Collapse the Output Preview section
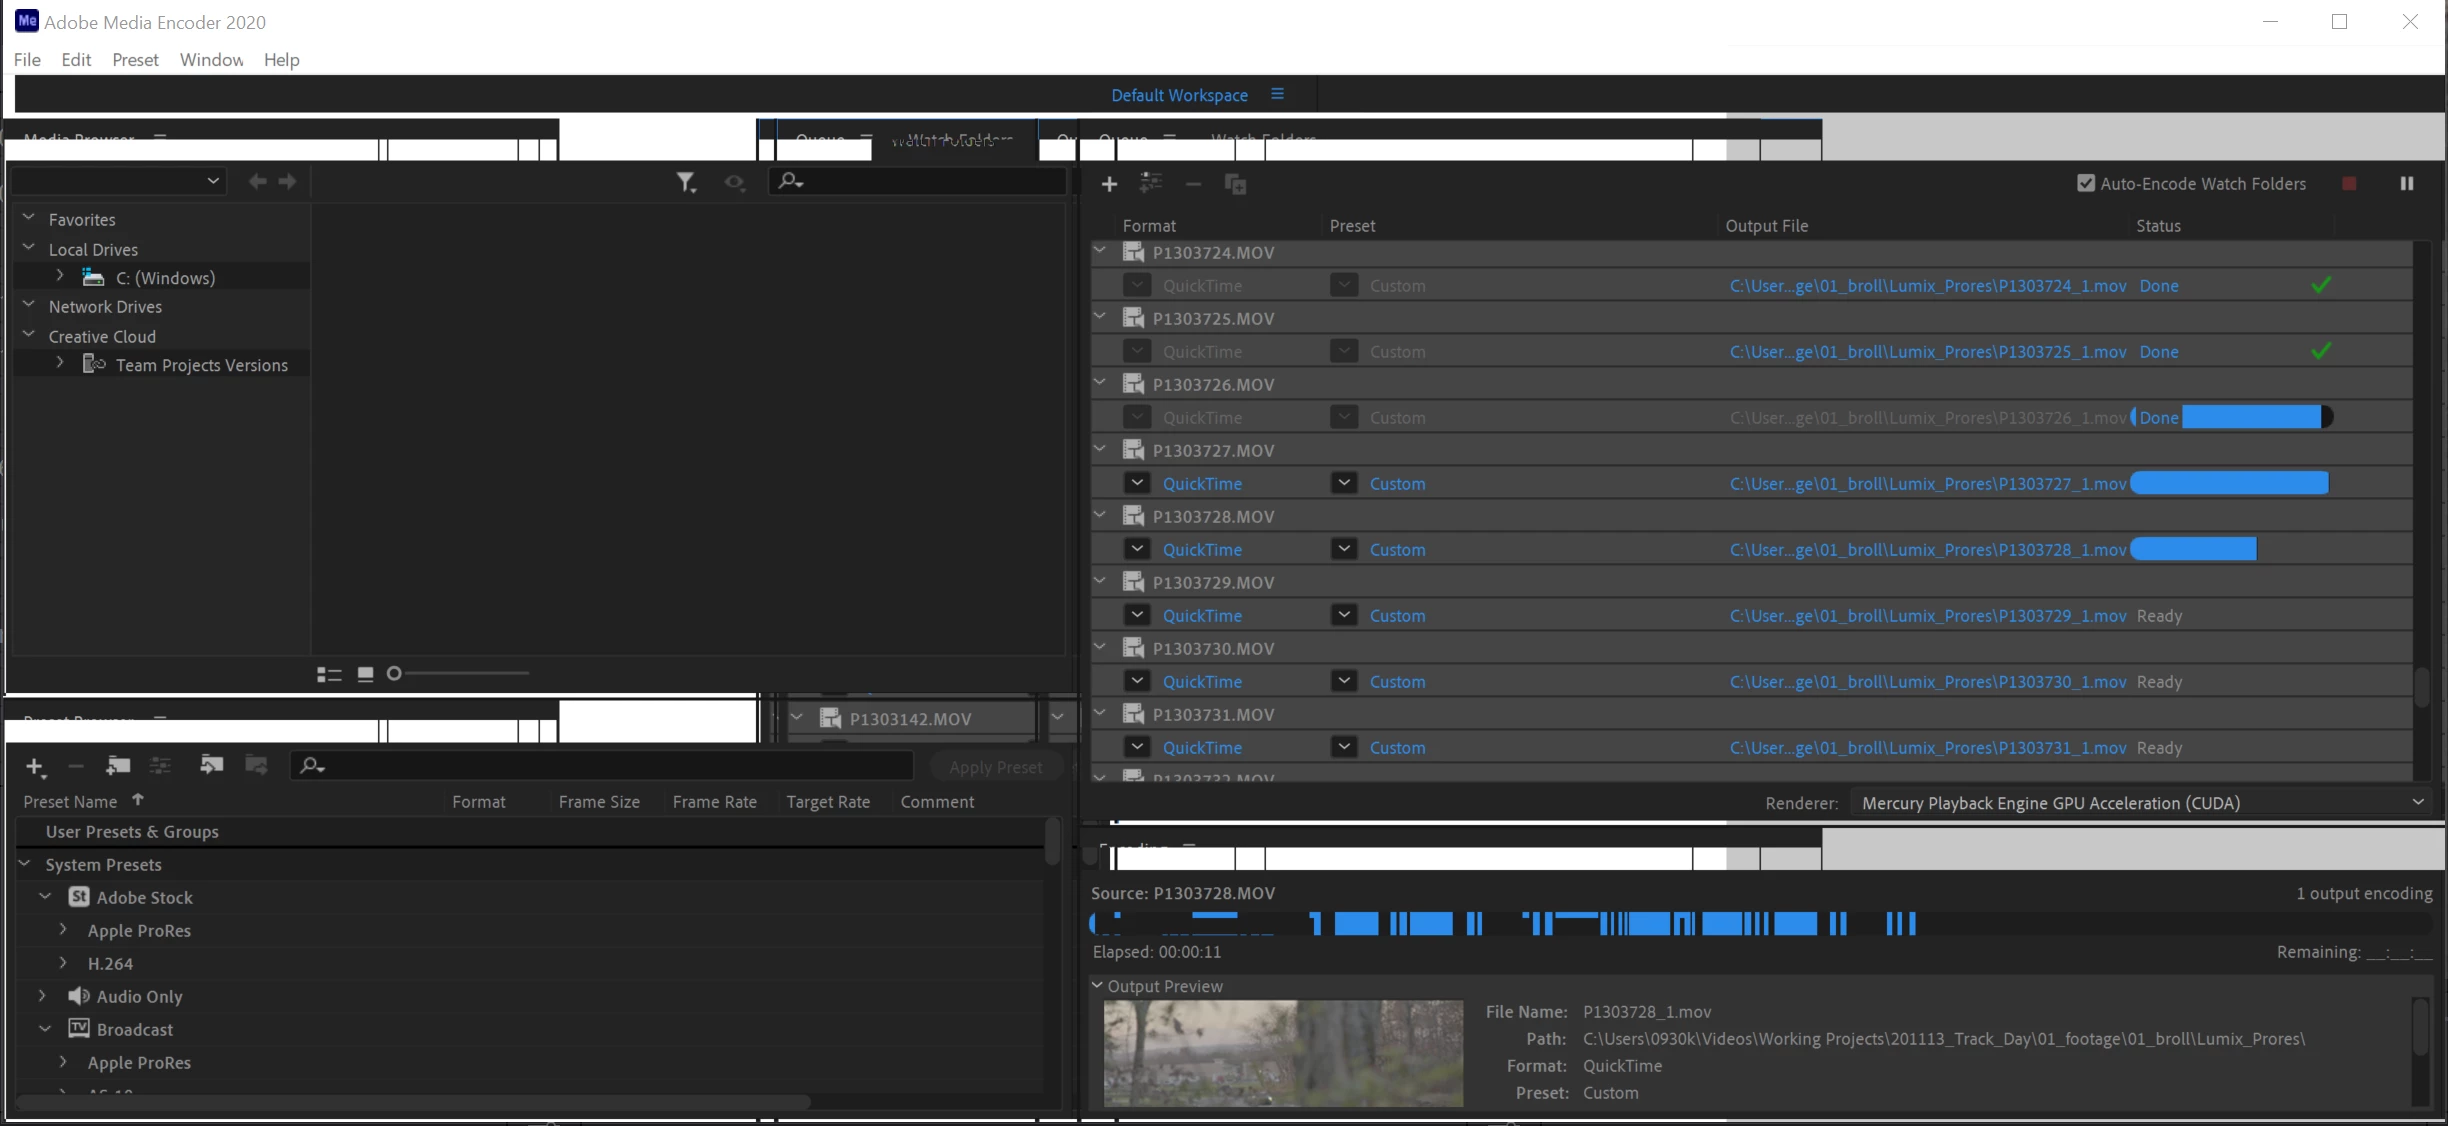The height and width of the screenshot is (1126, 2448). click(x=1097, y=986)
